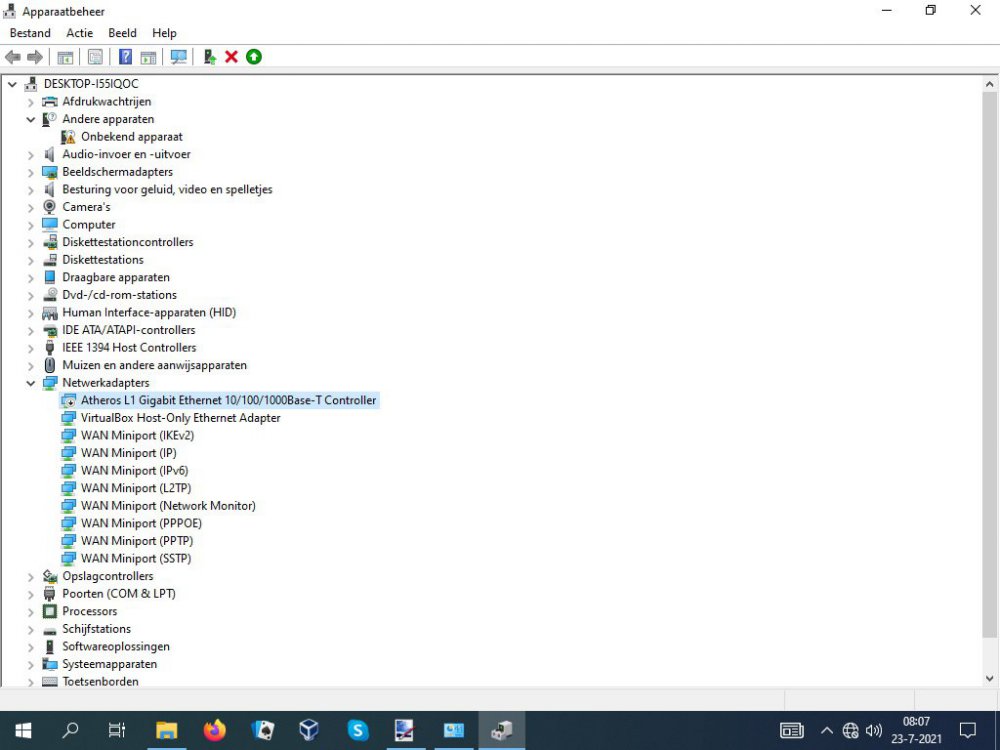Click the volume speaker tray icon
The height and width of the screenshot is (750, 1000).
click(874, 730)
